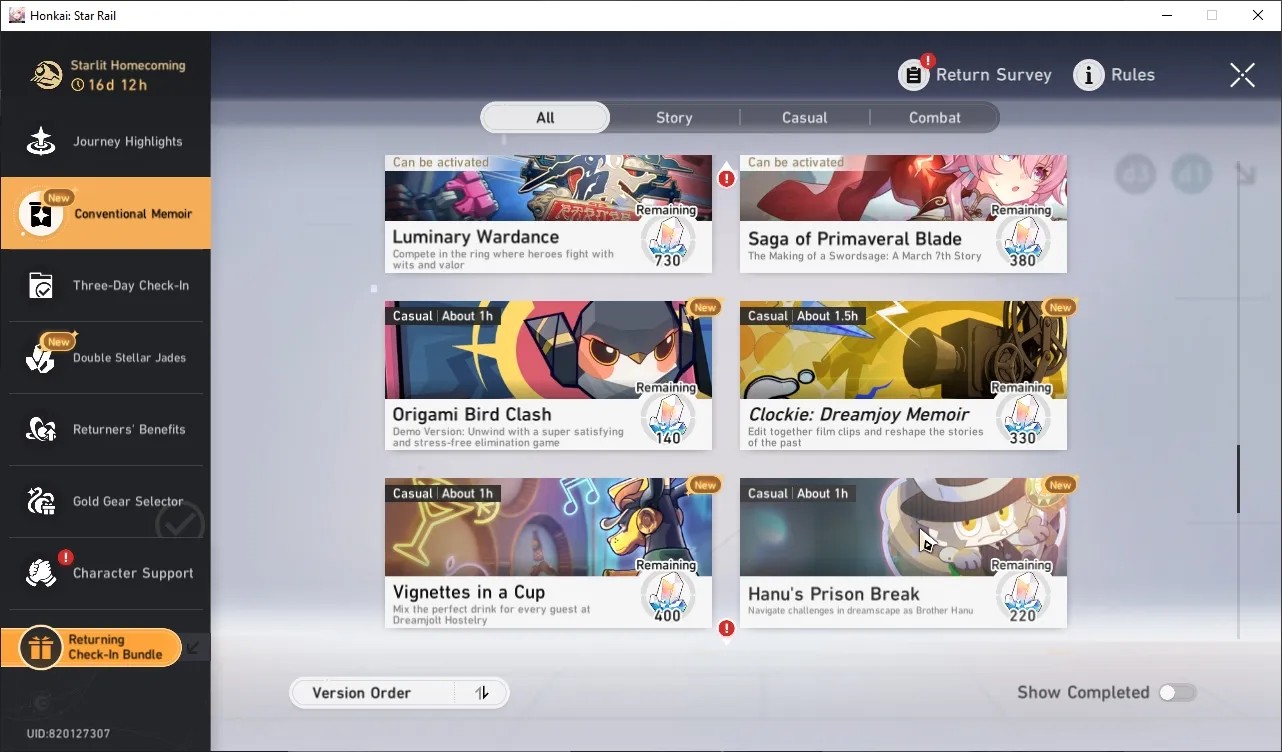Maximize the Honkai: Star Rail window
The height and width of the screenshot is (752, 1282).
point(1212,15)
